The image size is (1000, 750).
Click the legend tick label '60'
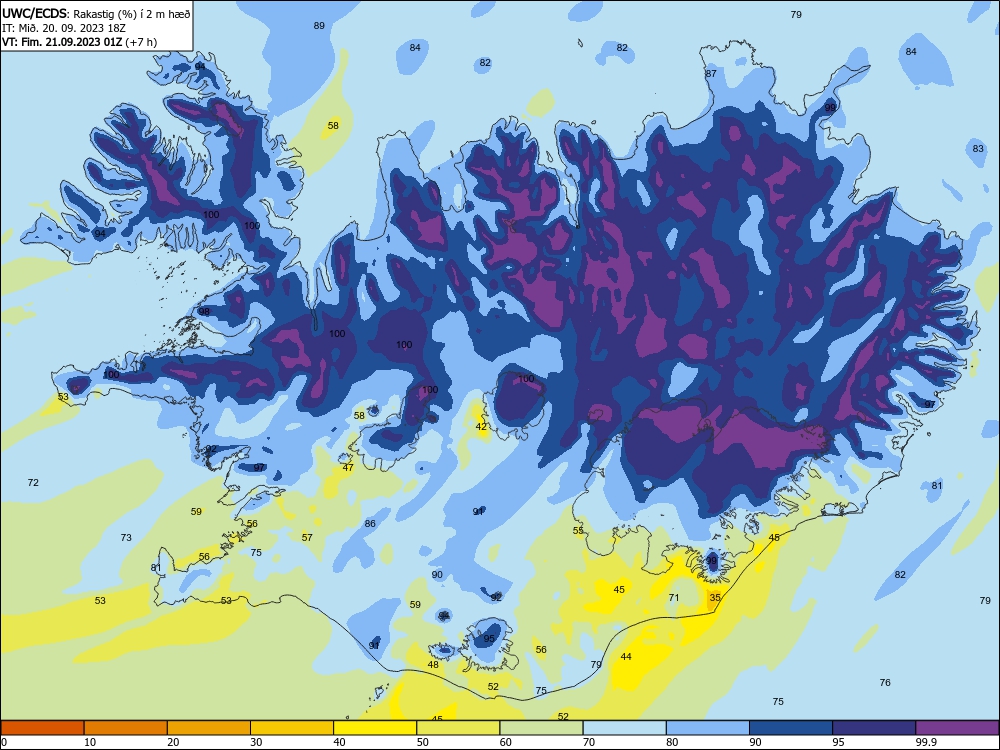pyautogui.click(x=506, y=742)
